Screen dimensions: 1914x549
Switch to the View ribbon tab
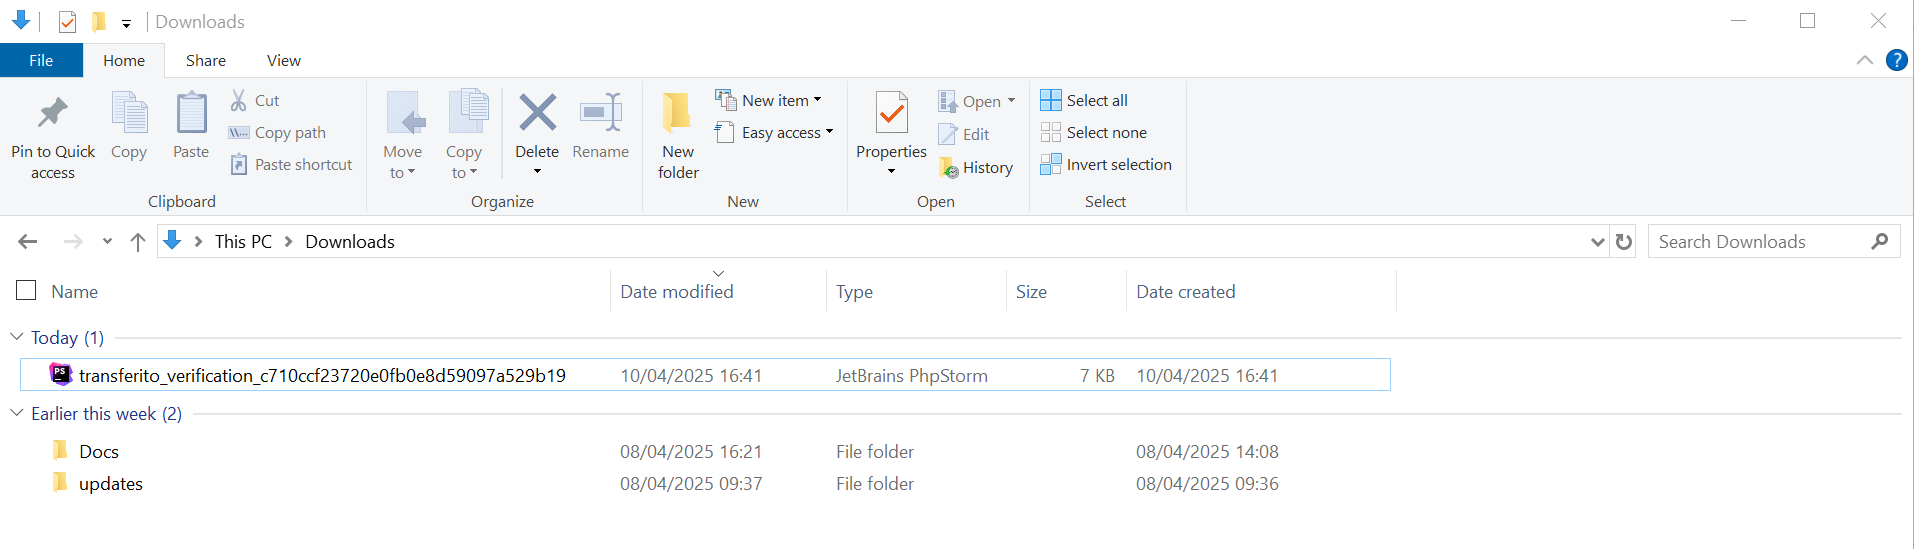point(284,61)
